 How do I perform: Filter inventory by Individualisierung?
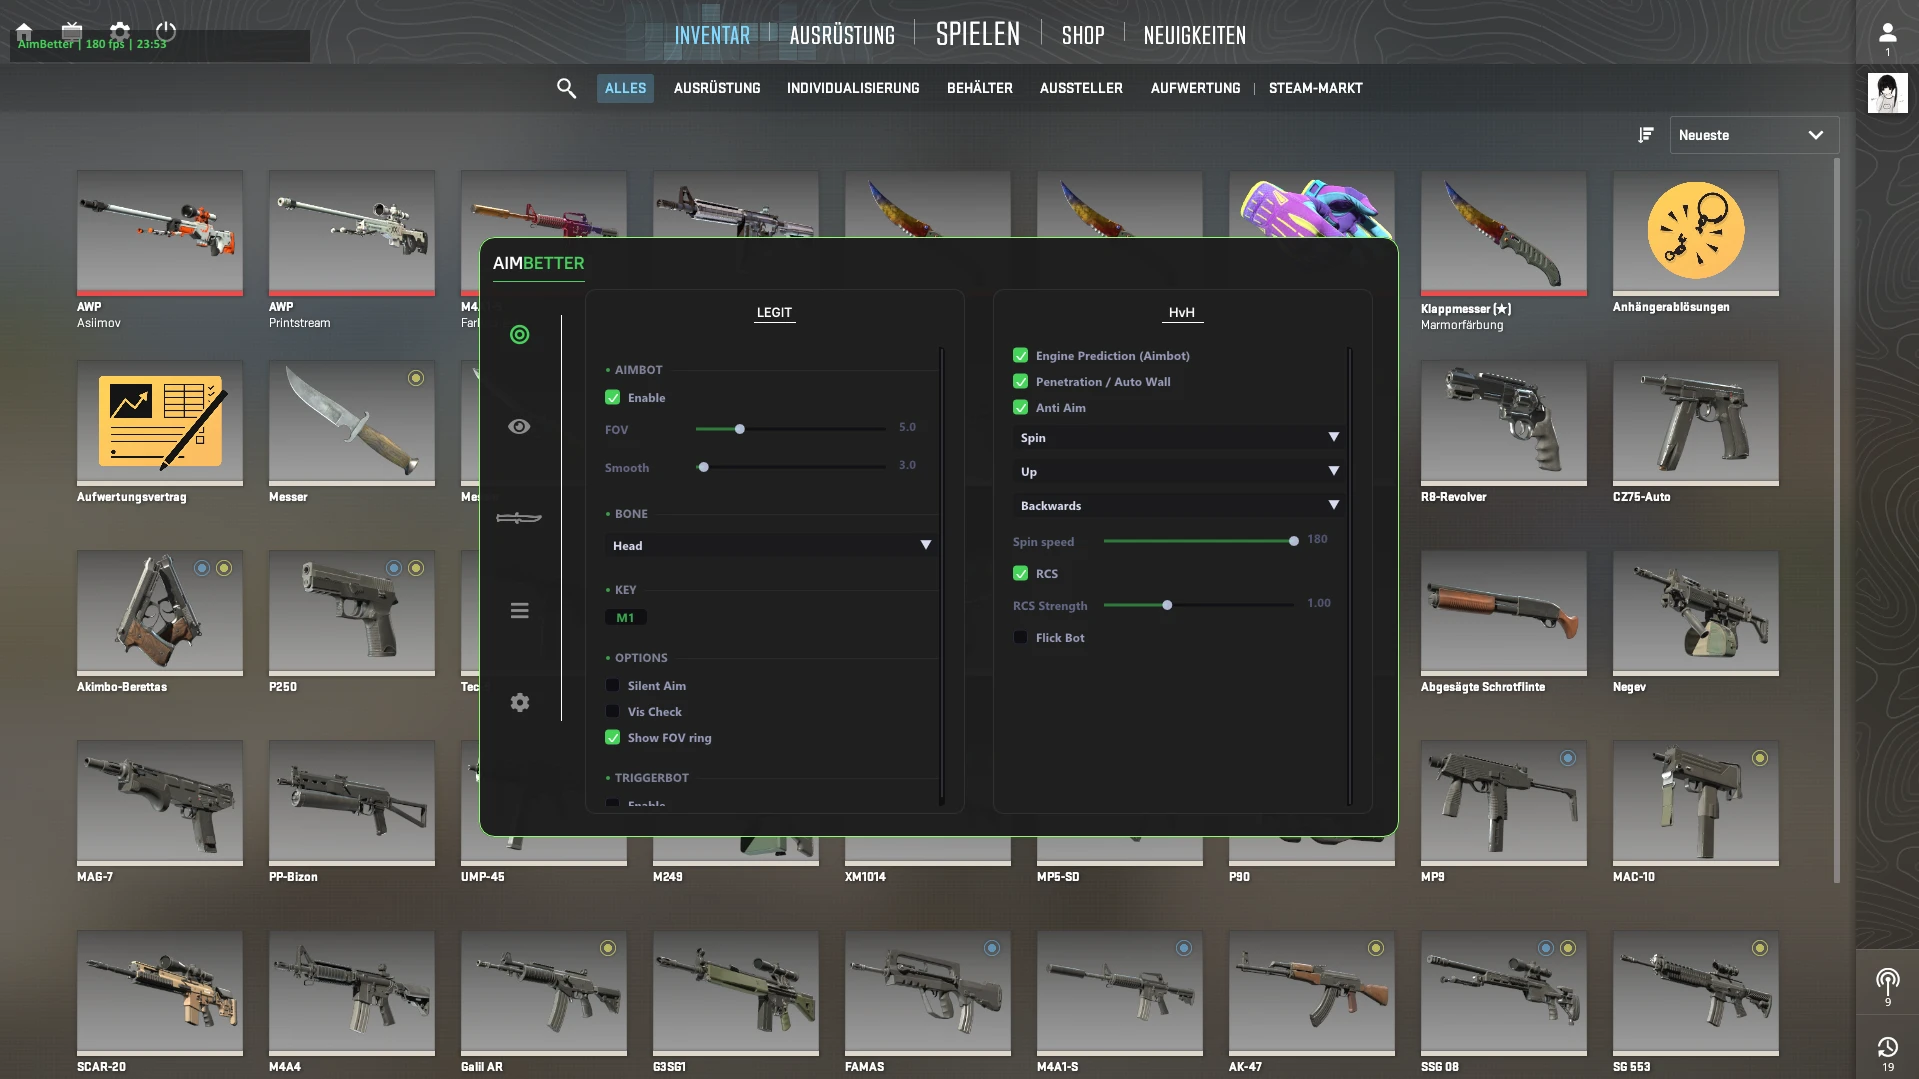tap(853, 88)
